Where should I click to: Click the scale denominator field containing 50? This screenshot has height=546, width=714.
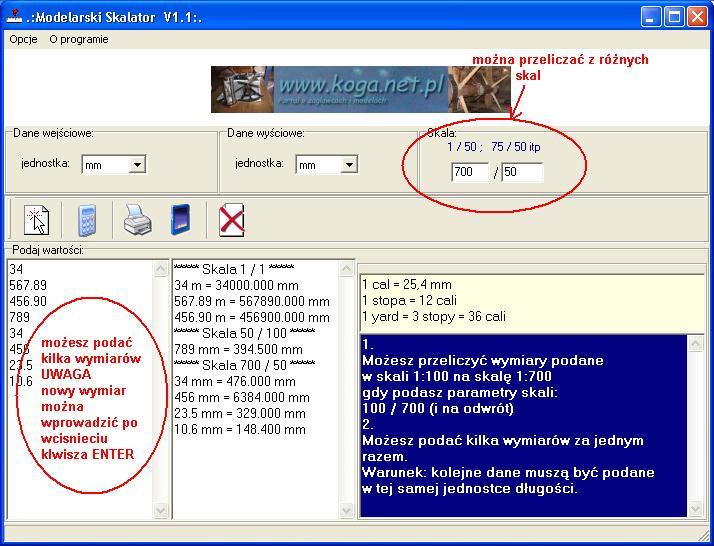pos(522,173)
